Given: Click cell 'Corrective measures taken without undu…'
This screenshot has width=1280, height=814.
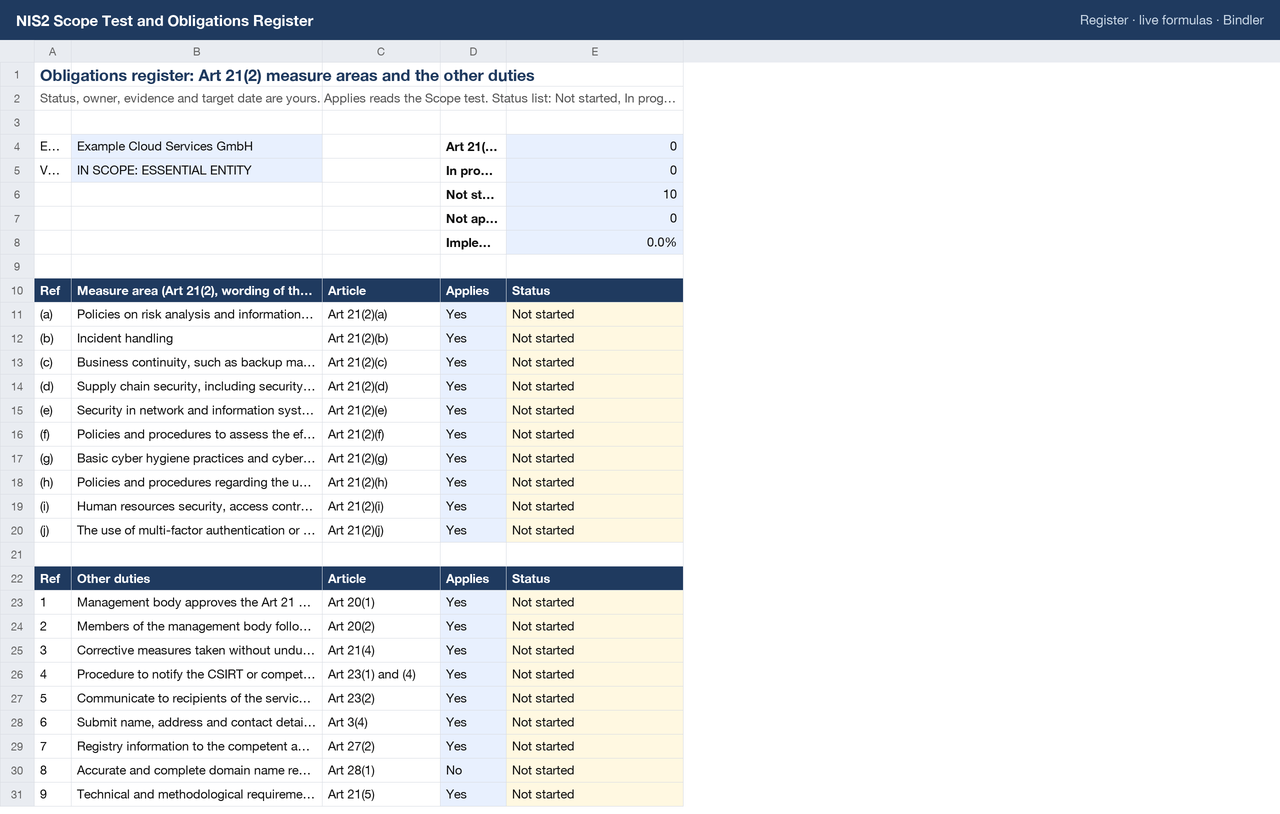Looking at the screenshot, I should point(196,651).
